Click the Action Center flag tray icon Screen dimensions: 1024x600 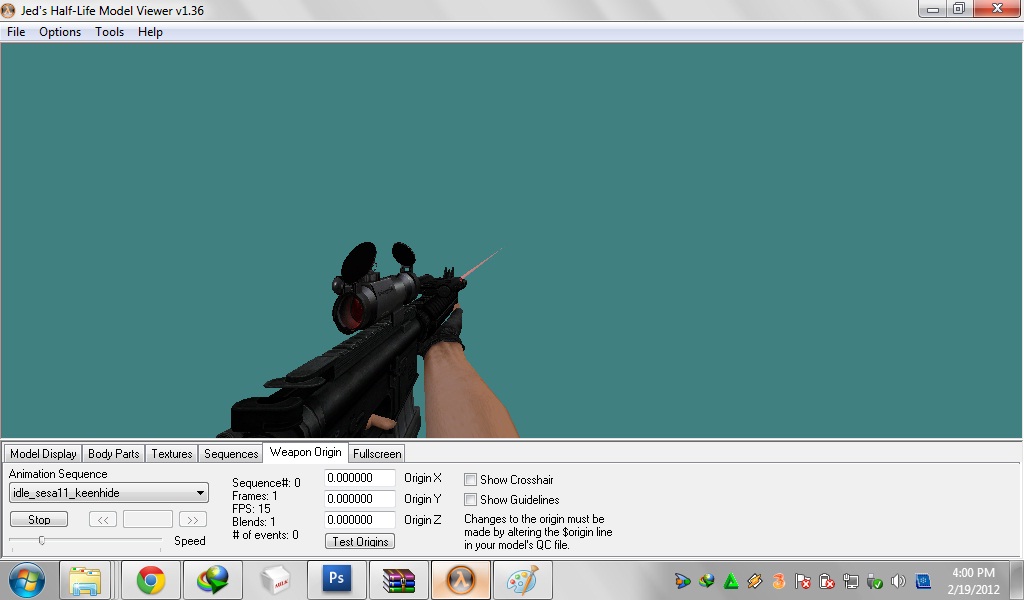click(803, 581)
